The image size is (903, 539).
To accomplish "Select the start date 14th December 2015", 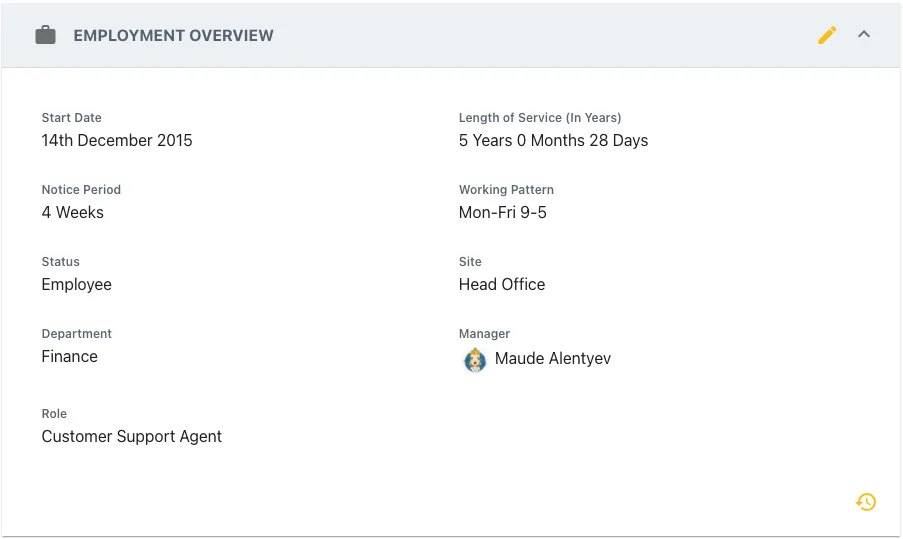I will click(117, 141).
